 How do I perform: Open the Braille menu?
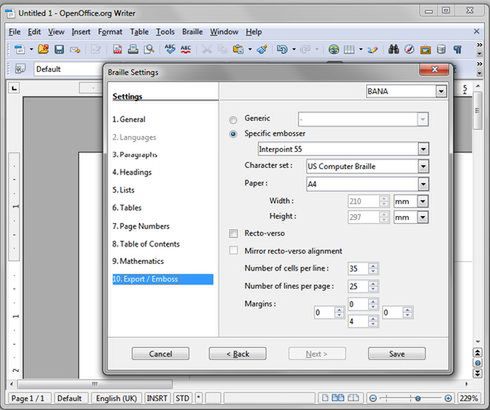[192, 32]
